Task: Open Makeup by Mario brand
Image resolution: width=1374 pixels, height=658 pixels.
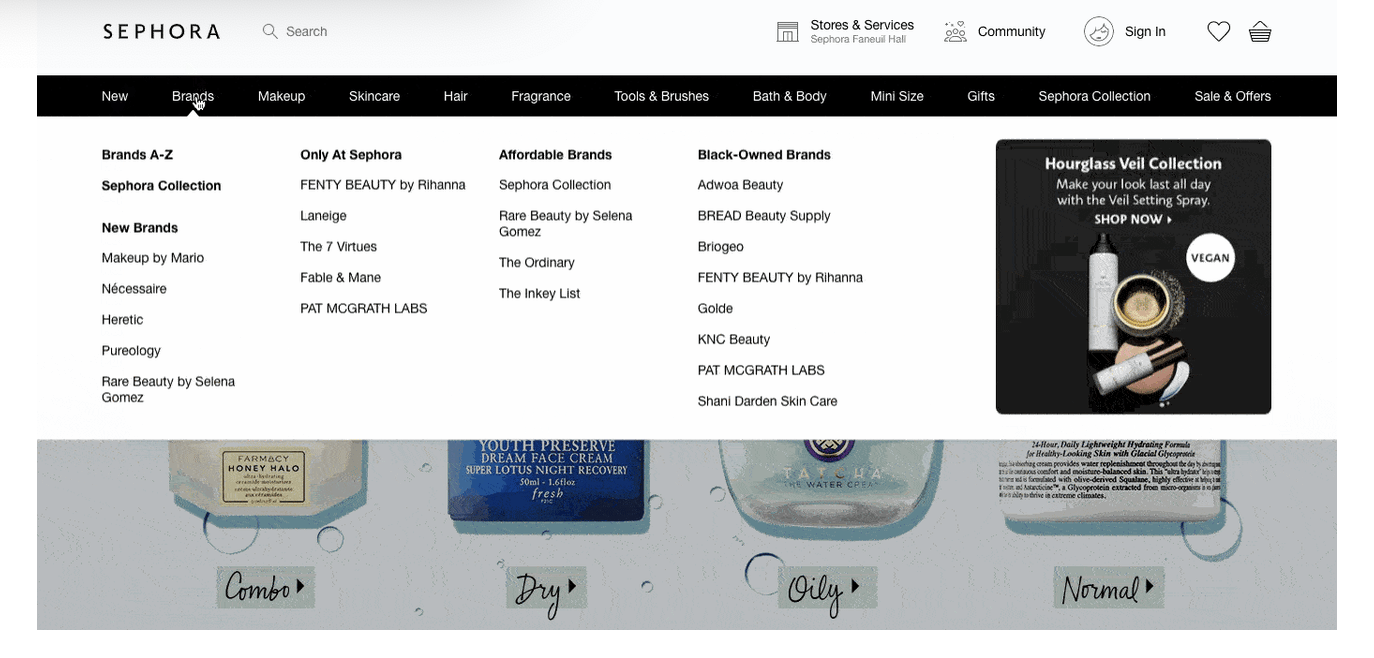Action: point(153,258)
